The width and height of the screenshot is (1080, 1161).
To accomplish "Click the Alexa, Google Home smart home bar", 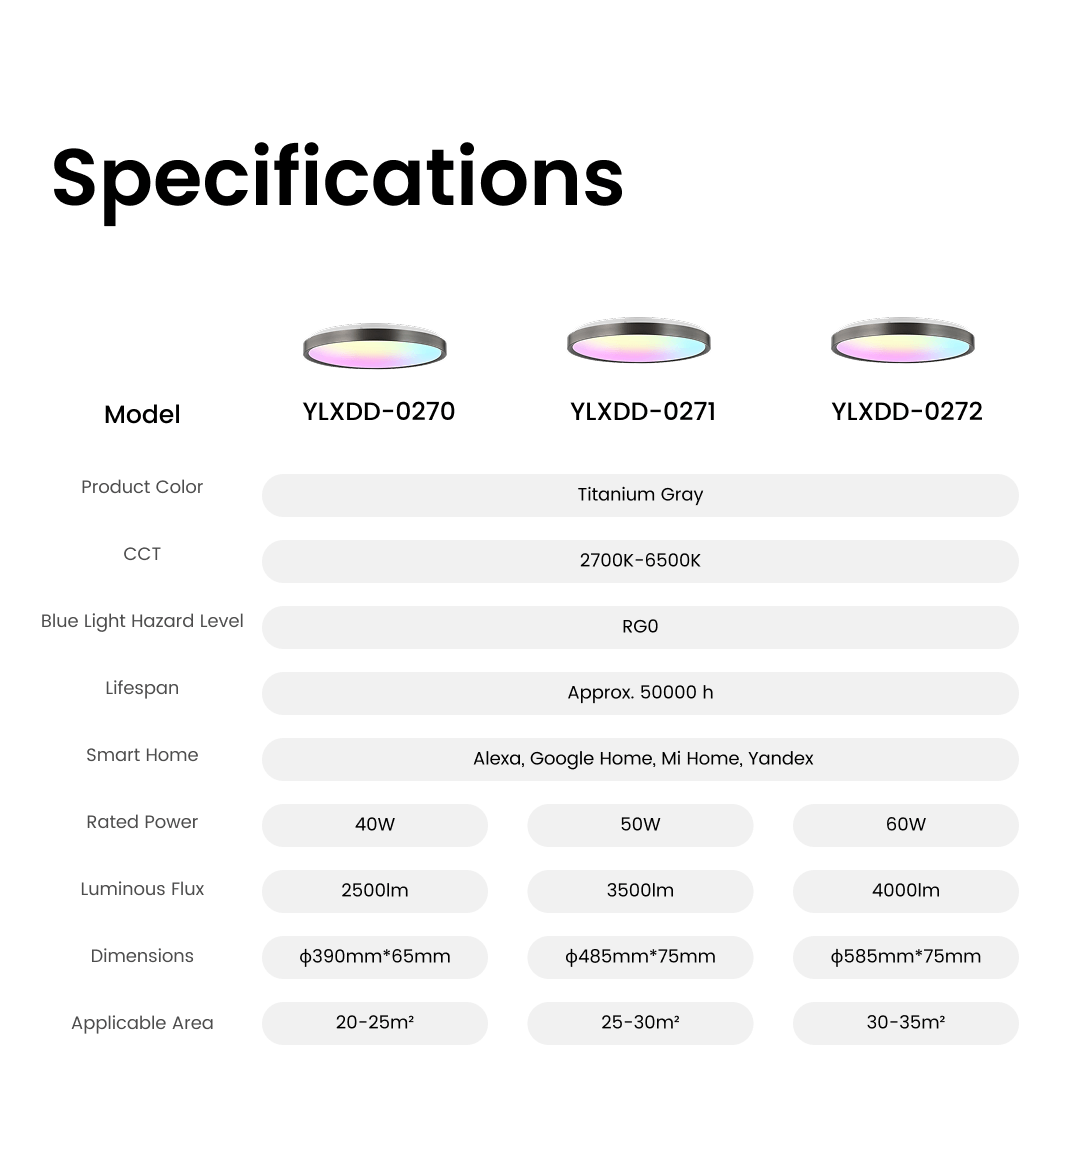I will click(640, 759).
